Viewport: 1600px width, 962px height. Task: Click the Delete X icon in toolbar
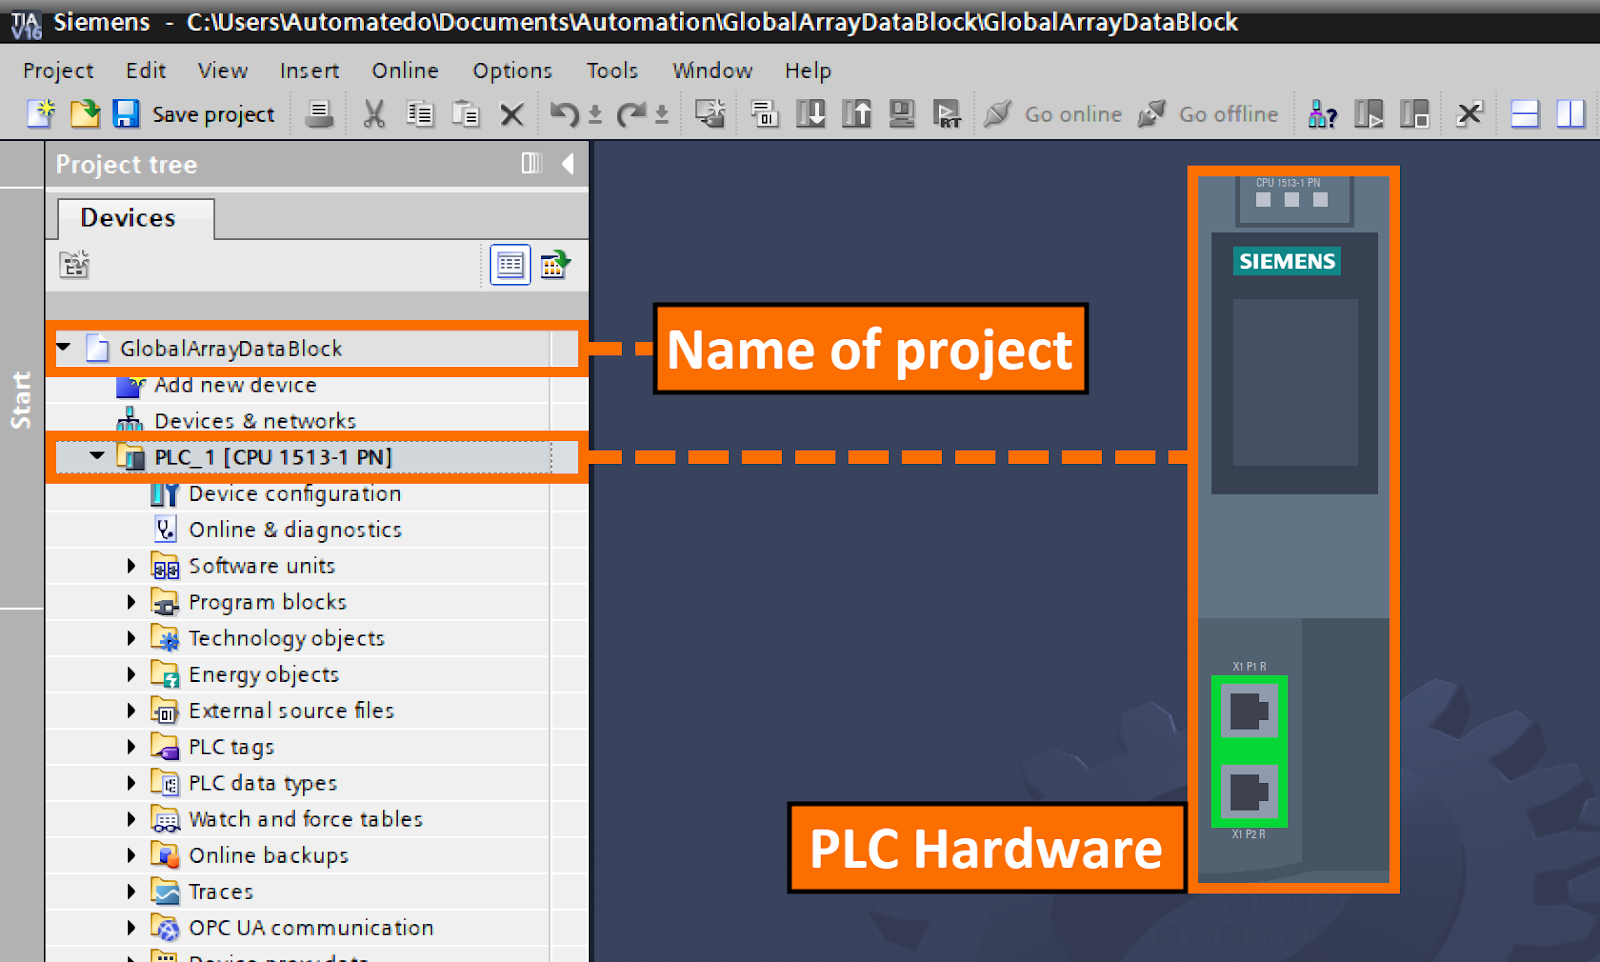(512, 115)
